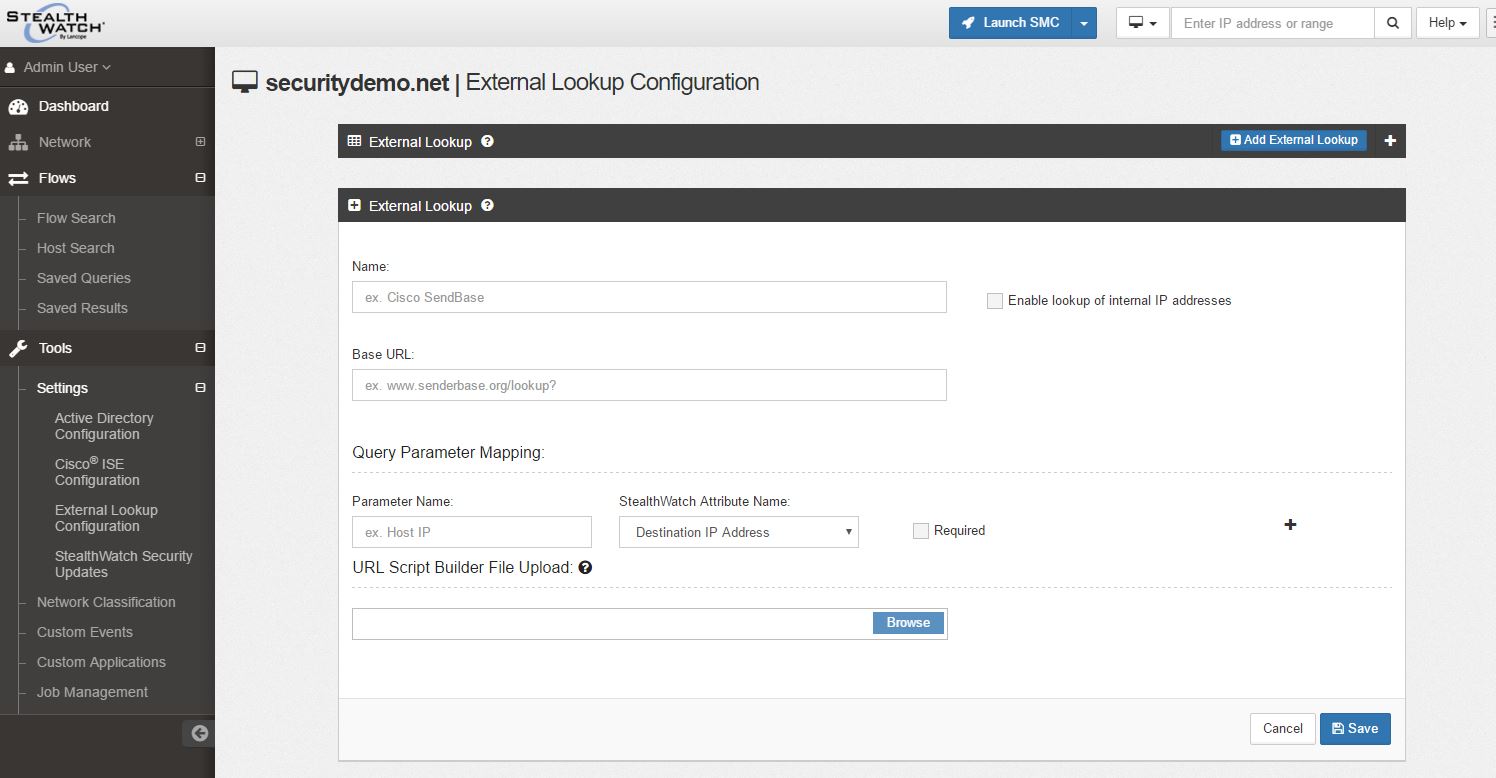
Task: Click the Flows arrows icon
Action: pos(18,178)
